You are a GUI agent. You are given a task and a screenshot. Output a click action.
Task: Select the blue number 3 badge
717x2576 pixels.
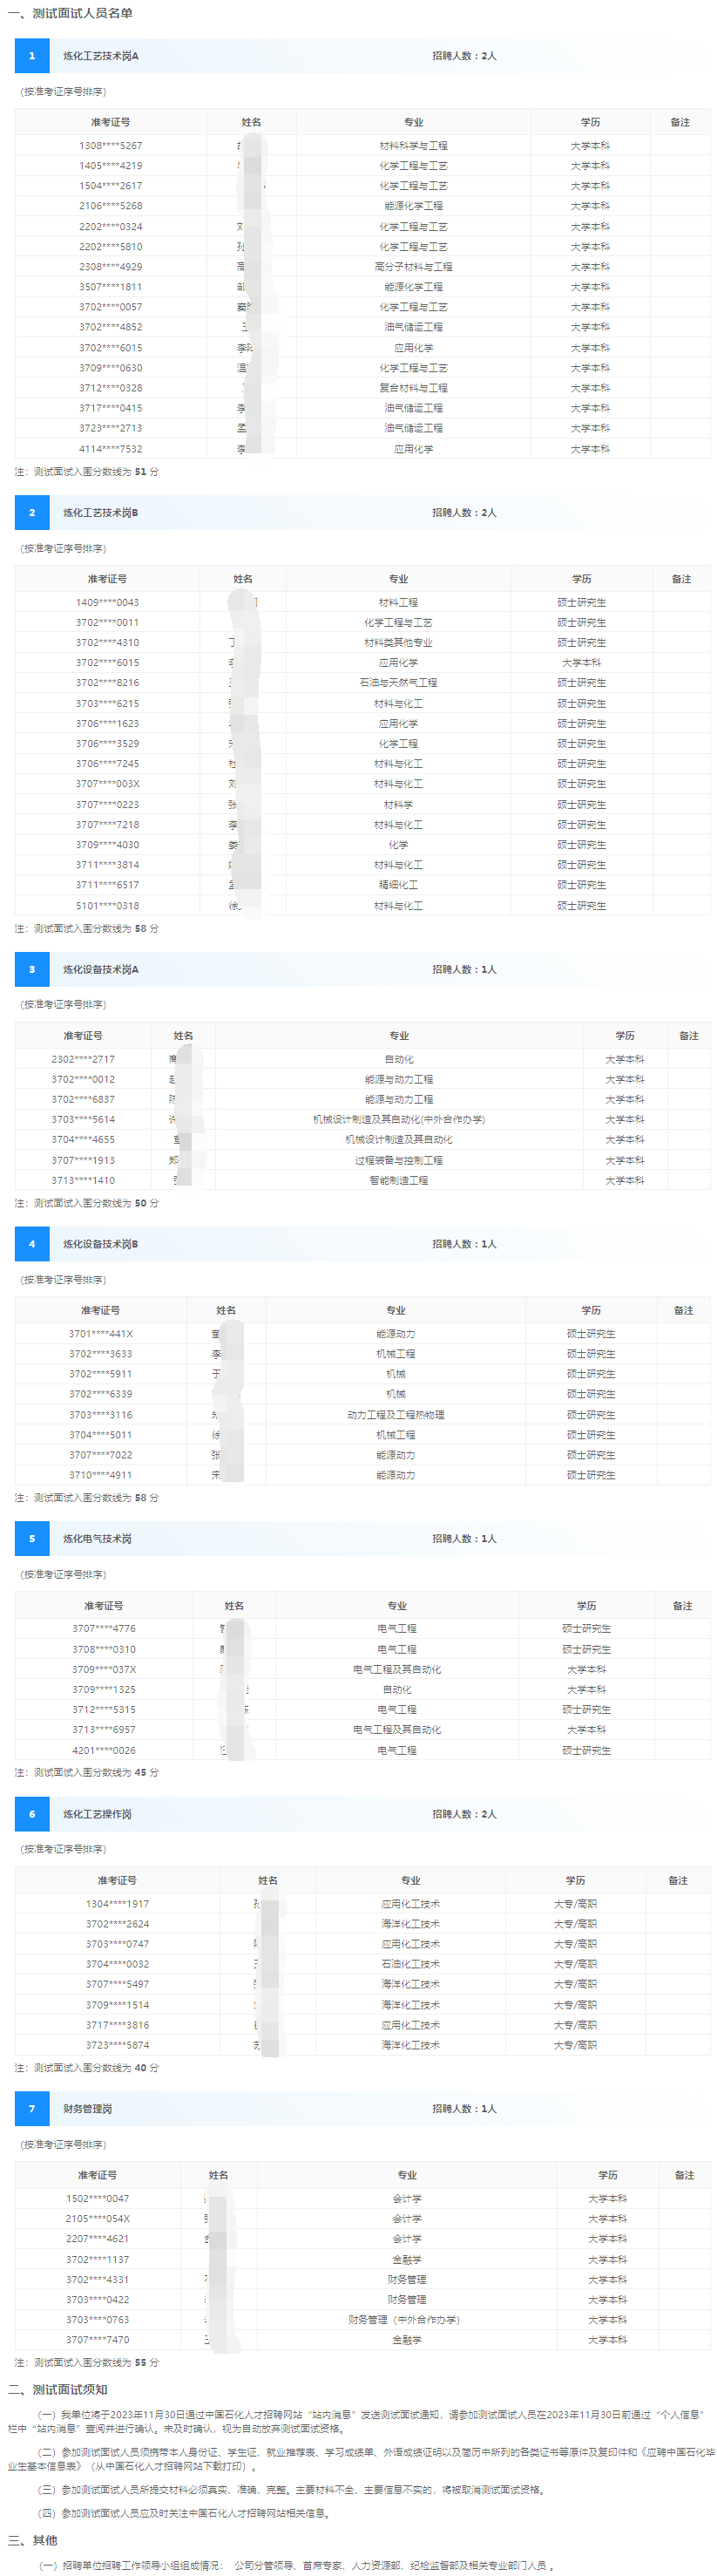point(32,969)
